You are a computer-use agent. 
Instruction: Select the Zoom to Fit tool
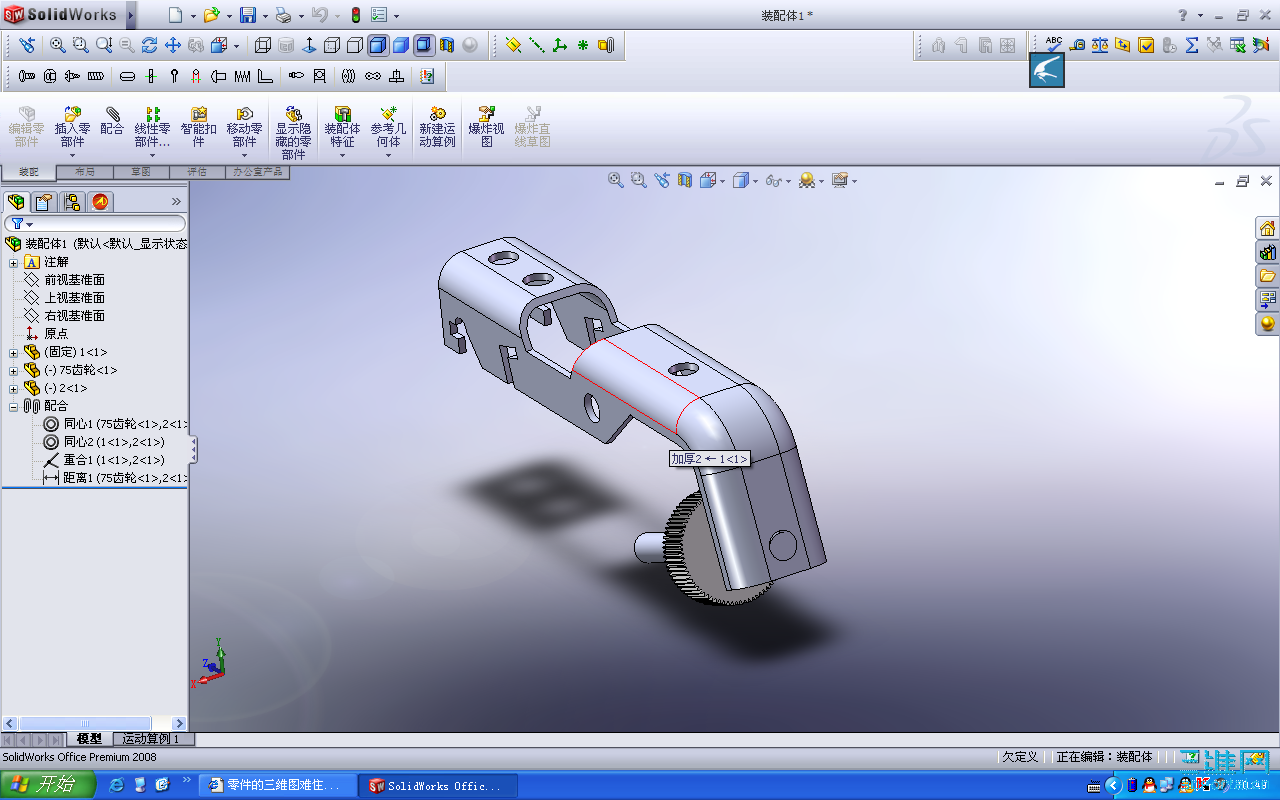click(57, 45)
